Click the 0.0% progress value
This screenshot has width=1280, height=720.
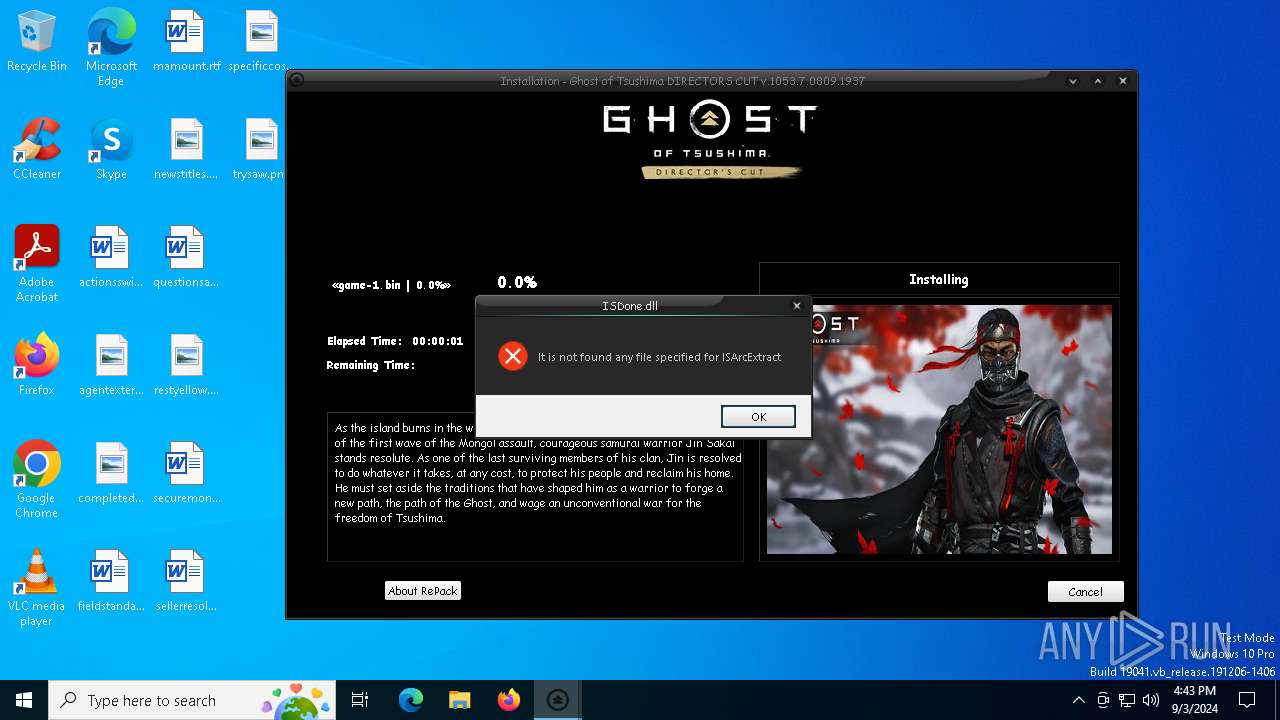517,282
